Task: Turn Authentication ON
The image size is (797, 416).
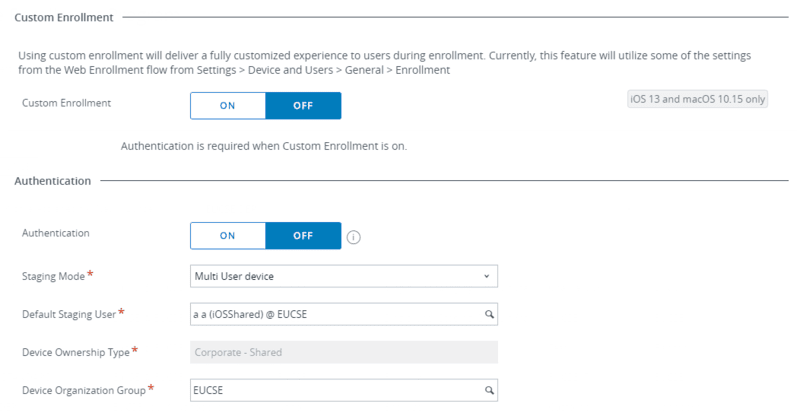Action: click(x=228, y=235)
